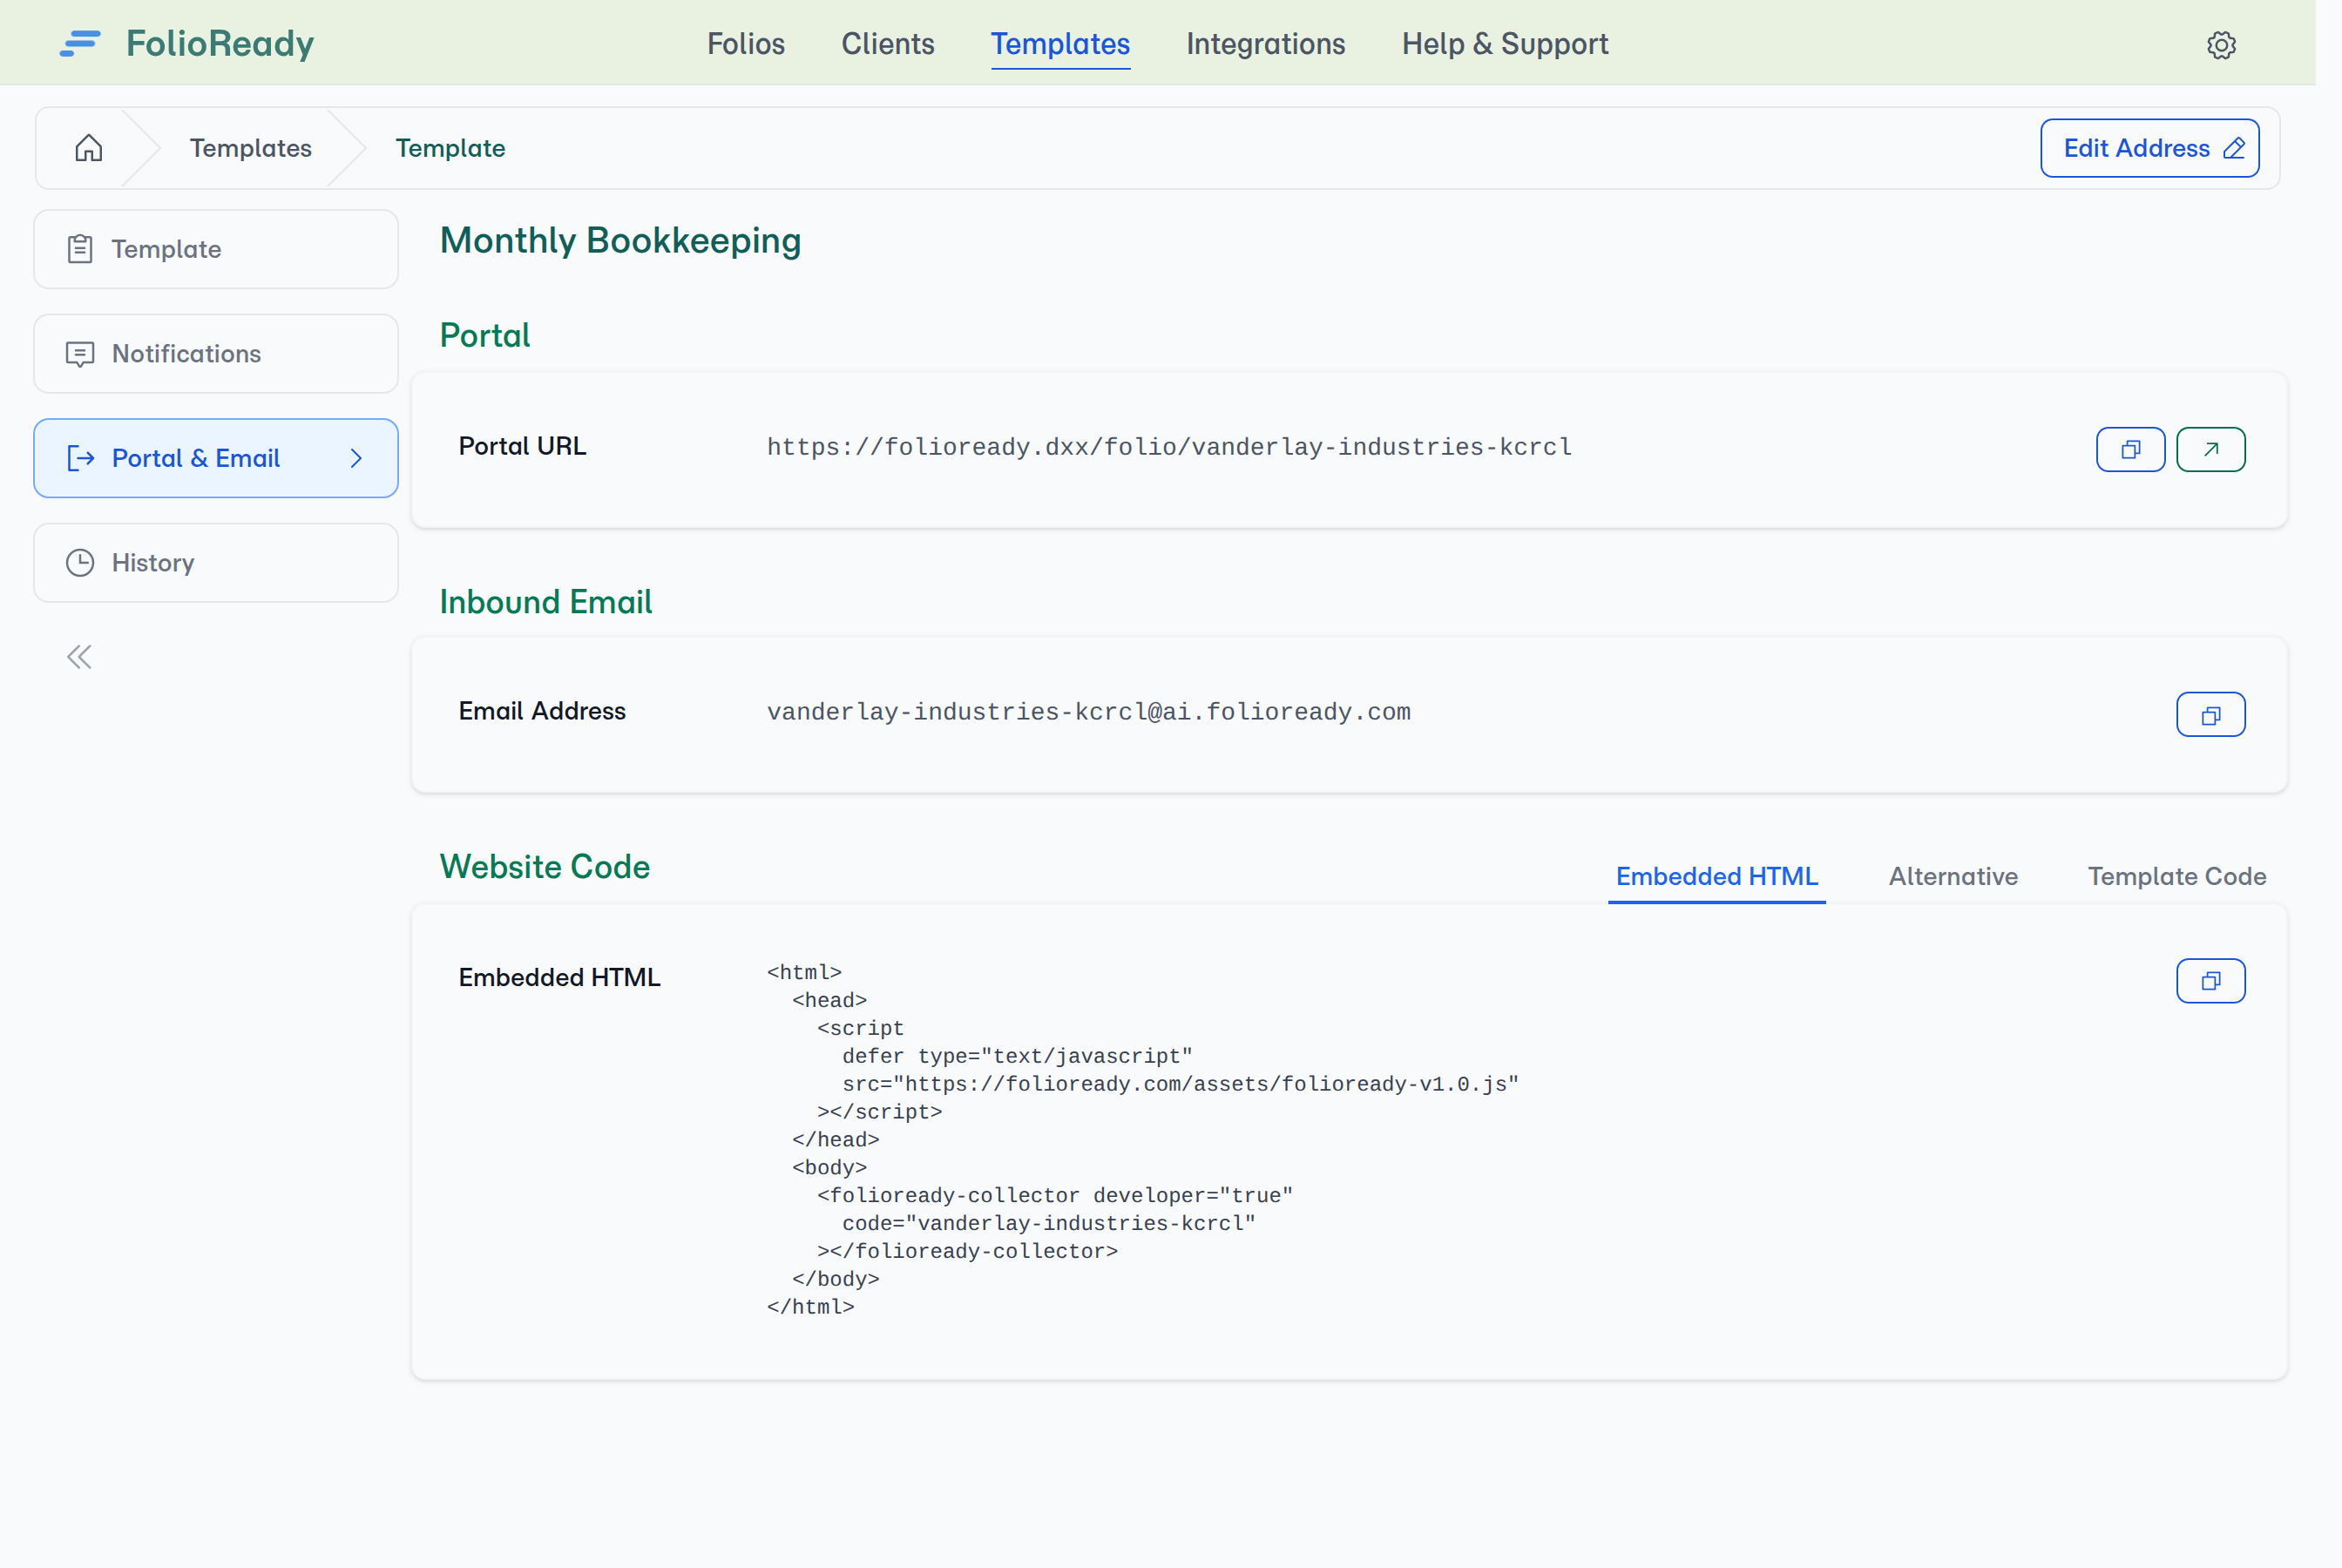This screenshot has height=1568, width=2342.
Task: Click the FolioReady brand name
Action: [x=220, y=44]
